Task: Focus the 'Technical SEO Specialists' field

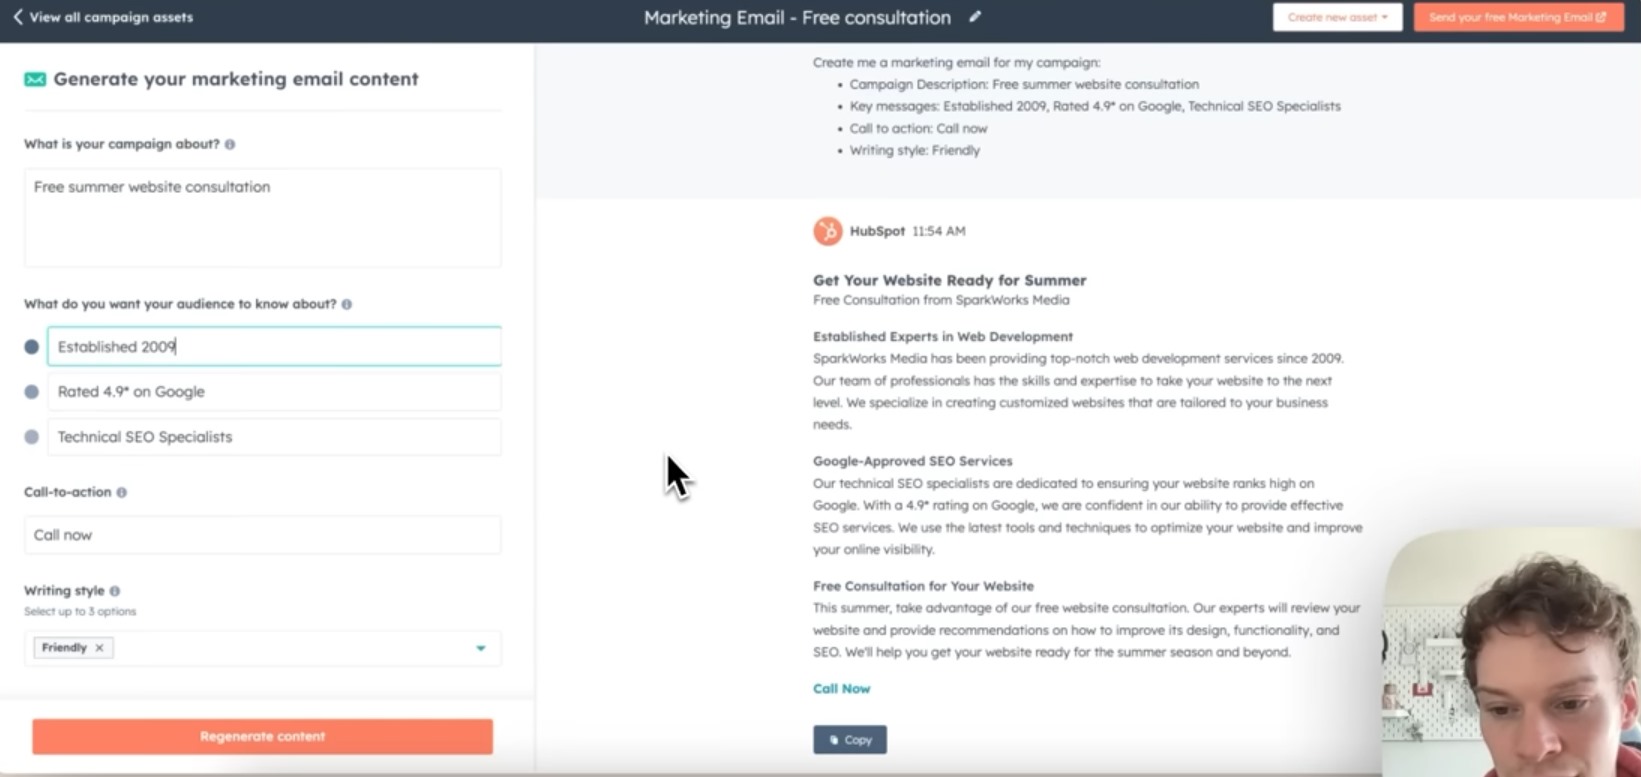Action: point(274,437)
